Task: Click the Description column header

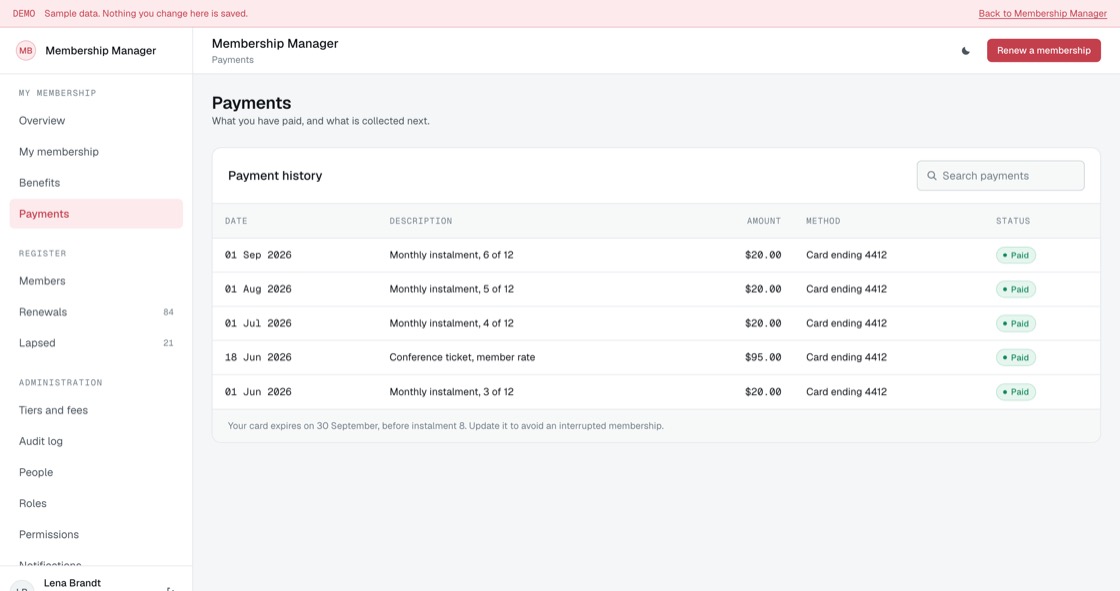Action: click(x=421, y=221)
